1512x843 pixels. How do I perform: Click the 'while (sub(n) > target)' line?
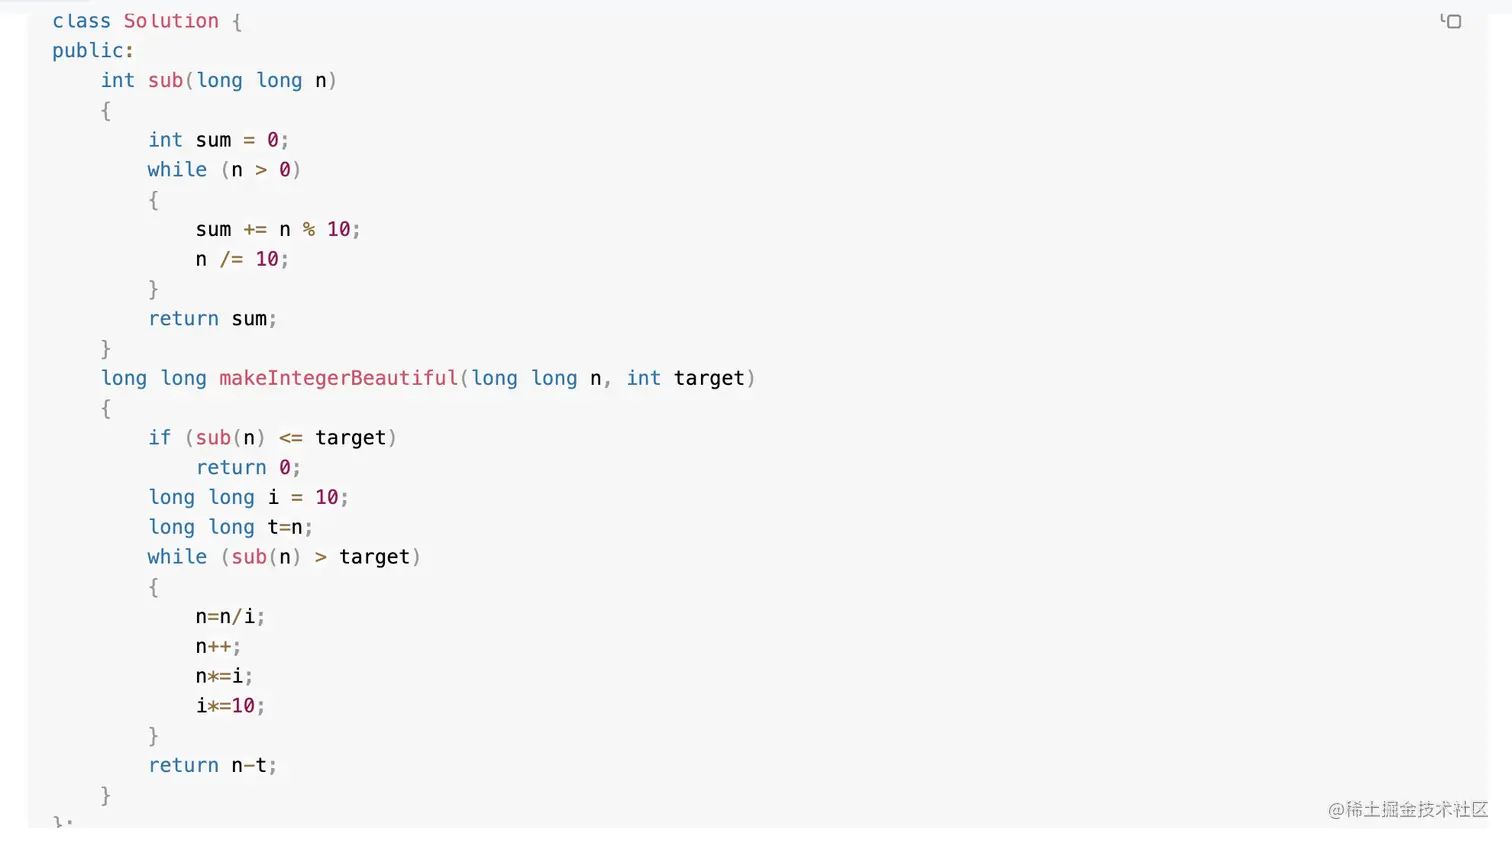click(x=284, y=557)
